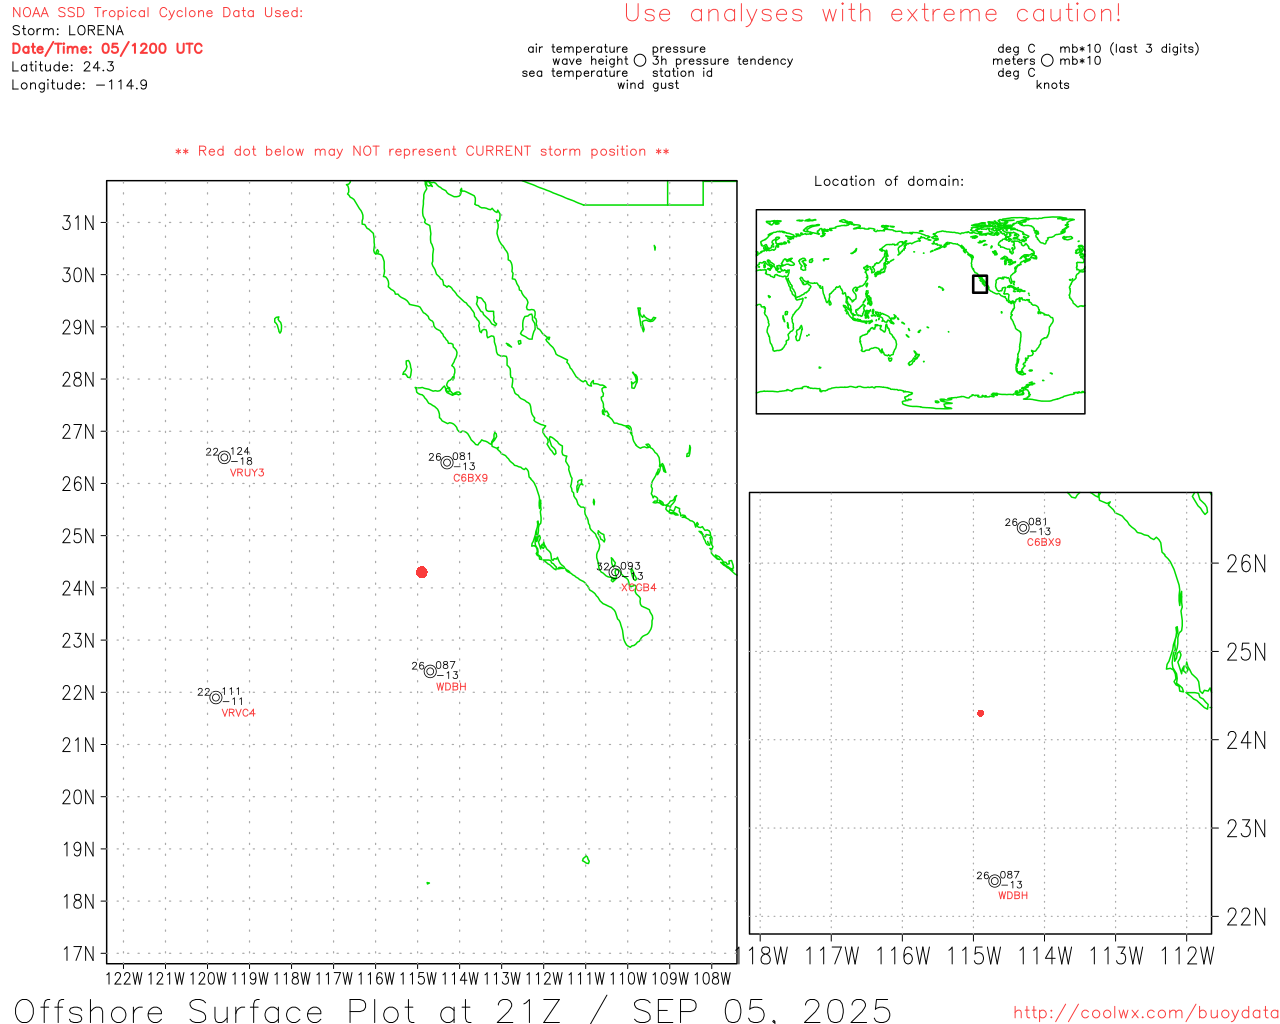Screen dimensions: 1280x1024
Task: Click the 'NOAA SSD Tropical Cyclone Data Used' heading
Action: tap(157, 13)
